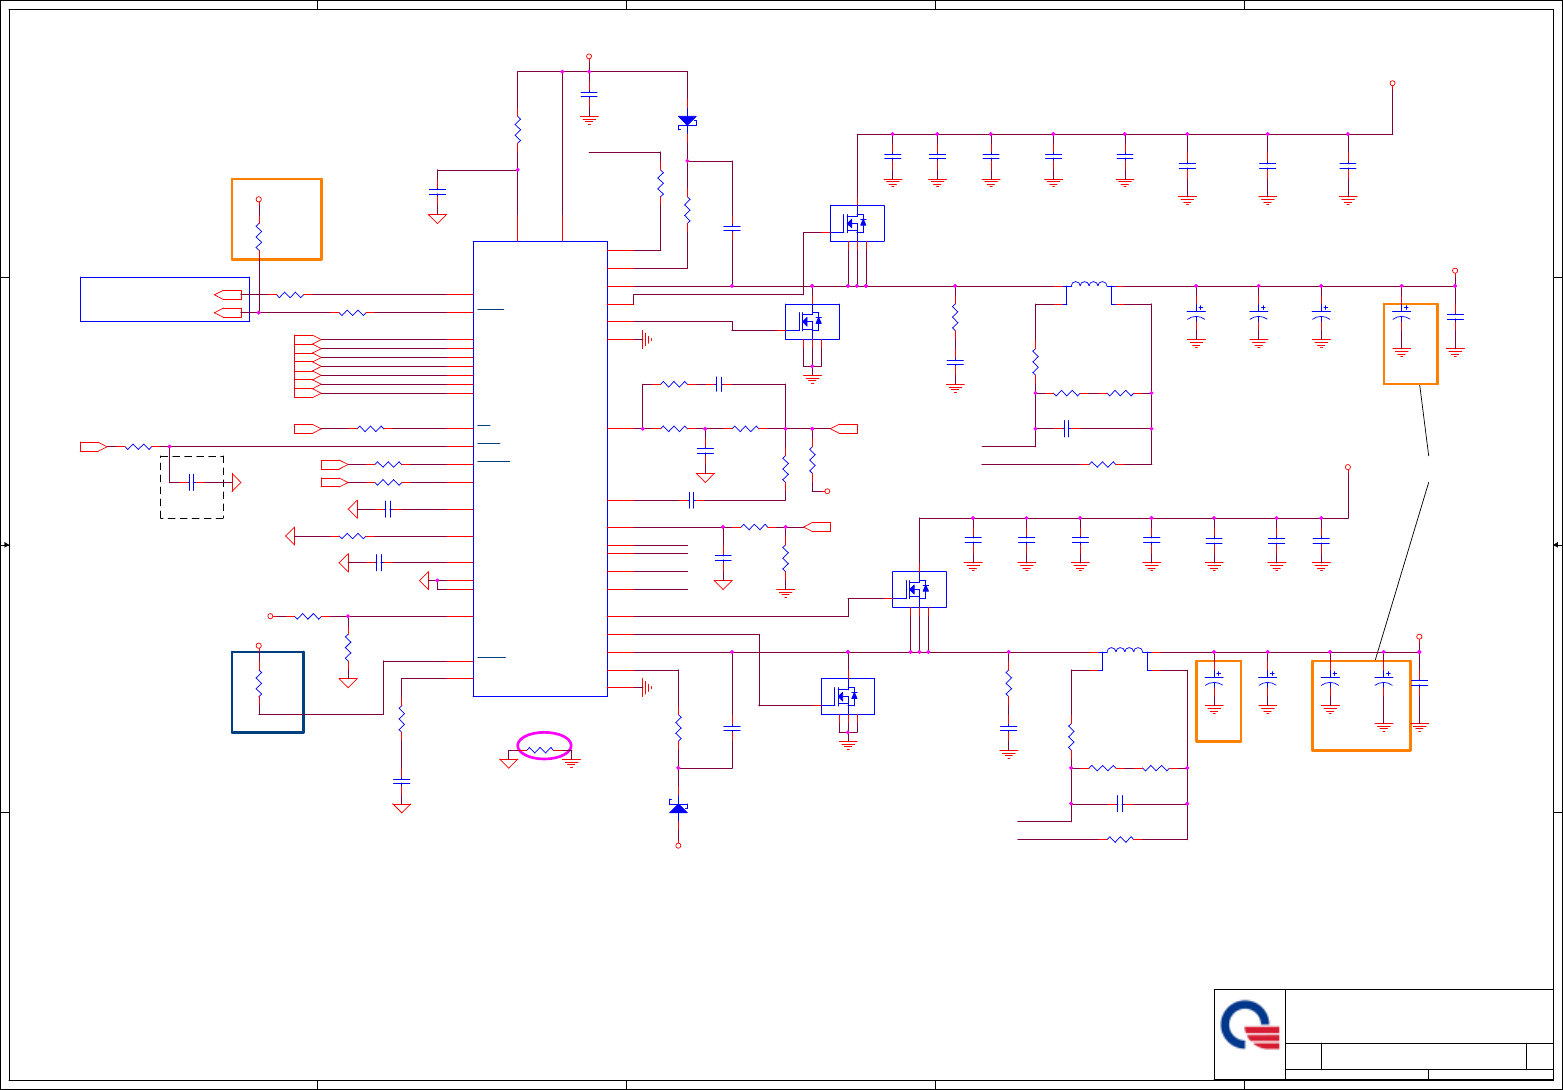Screen dimensions: 1563x1090
Task: Select the capacitor inside the dashed rectangle
Action: tap(190, 483)
